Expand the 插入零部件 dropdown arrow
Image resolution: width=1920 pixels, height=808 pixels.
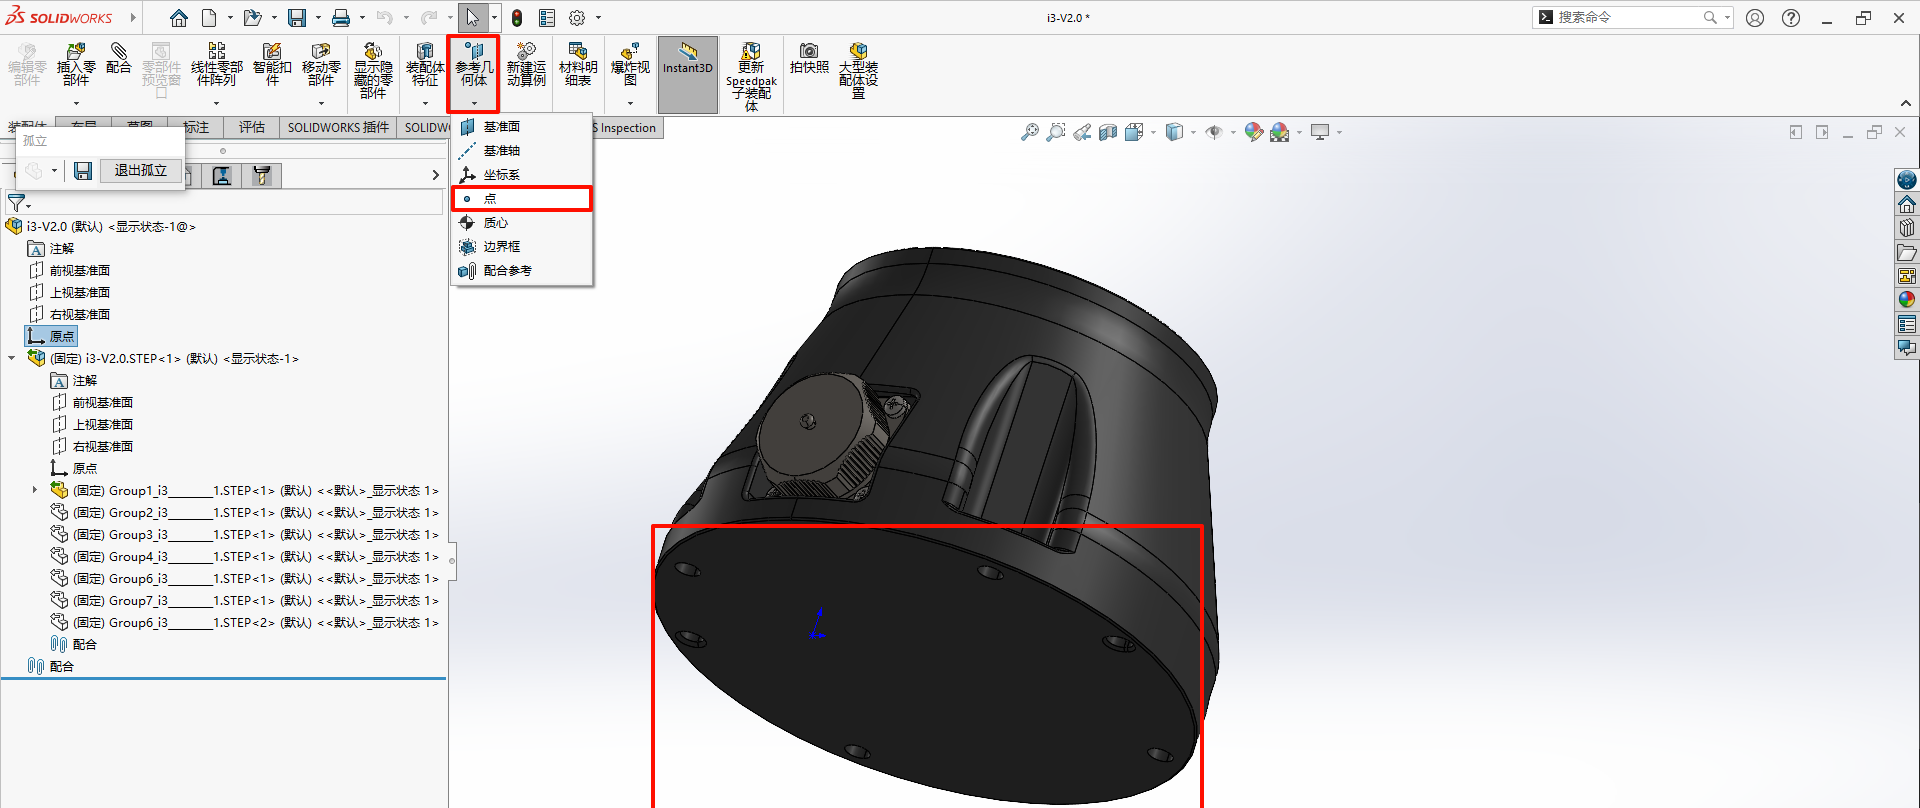click(76, 103)
